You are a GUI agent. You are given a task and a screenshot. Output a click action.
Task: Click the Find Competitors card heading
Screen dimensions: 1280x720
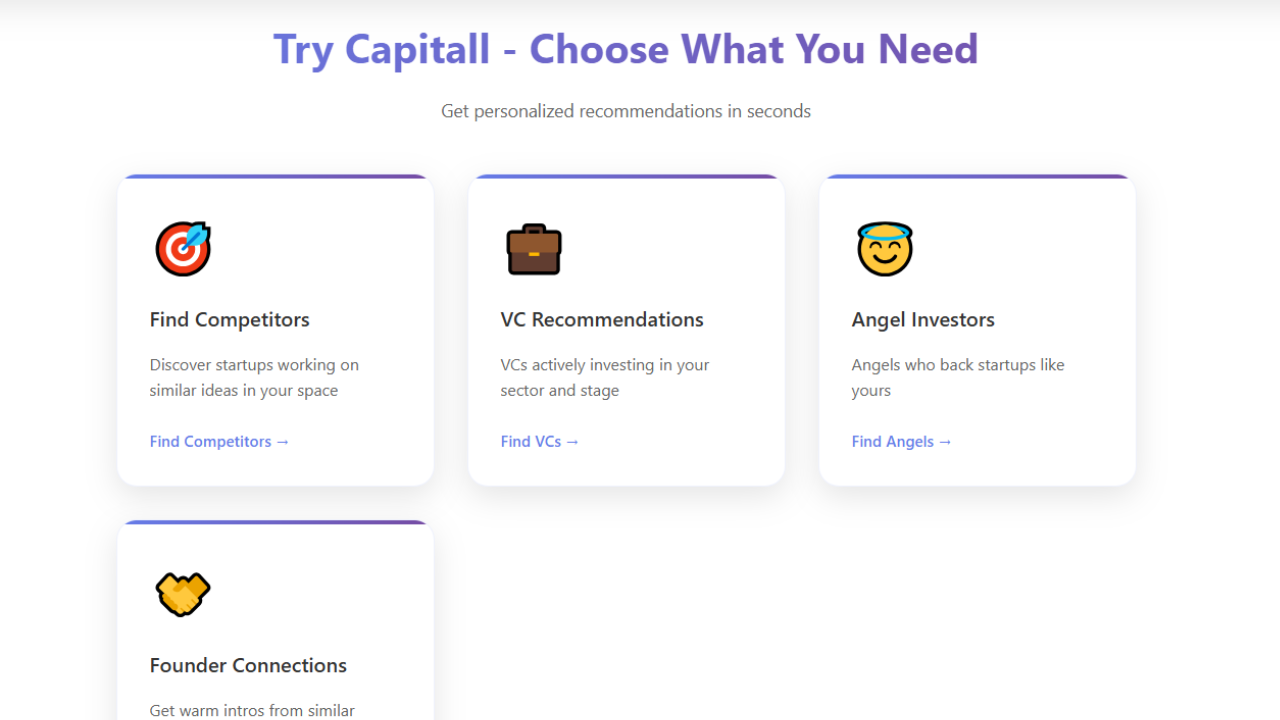click(x=229, y=319)
